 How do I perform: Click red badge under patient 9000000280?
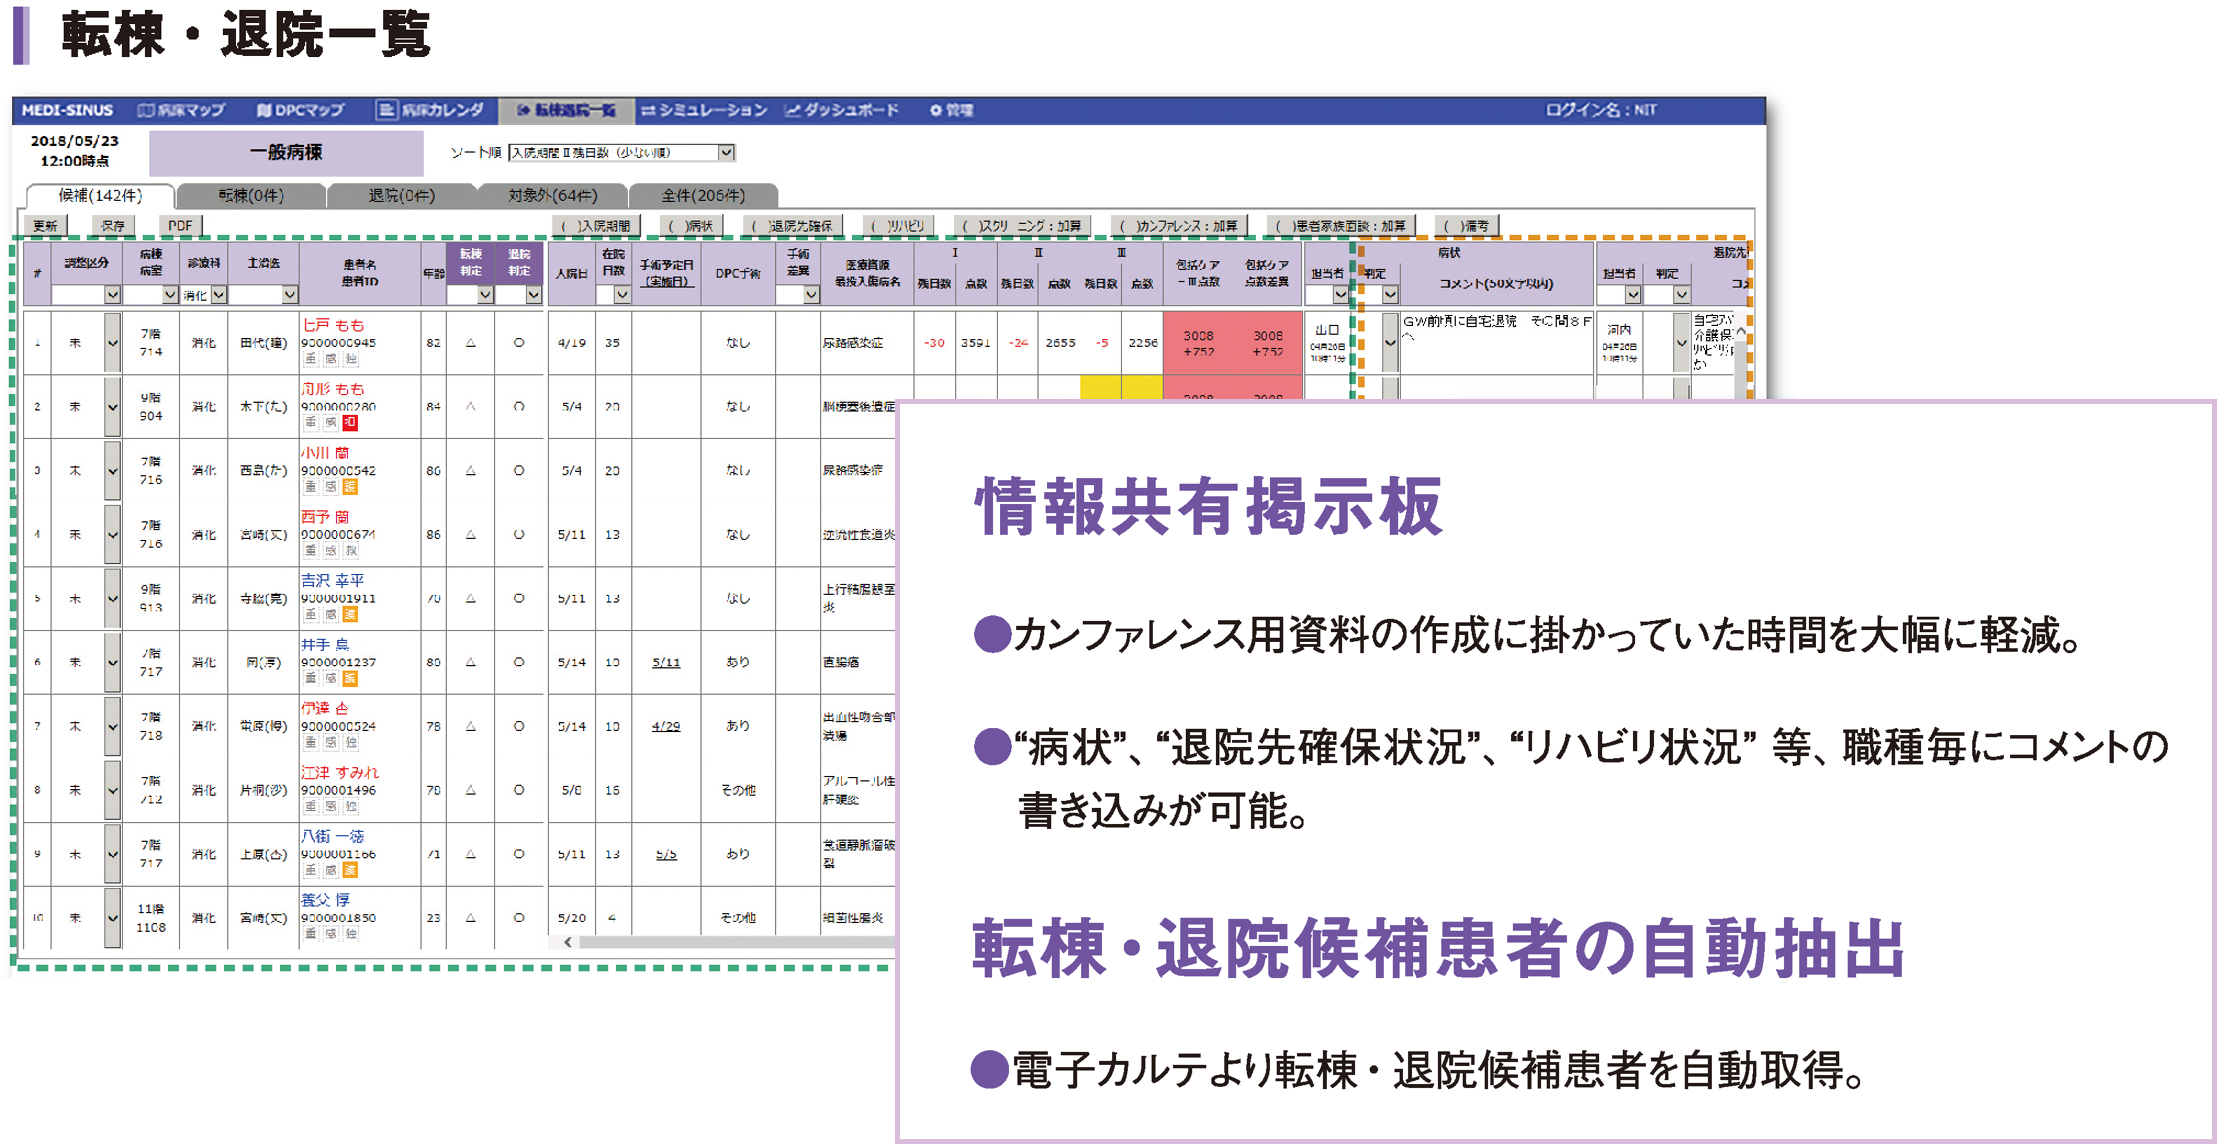pos(350,423)
